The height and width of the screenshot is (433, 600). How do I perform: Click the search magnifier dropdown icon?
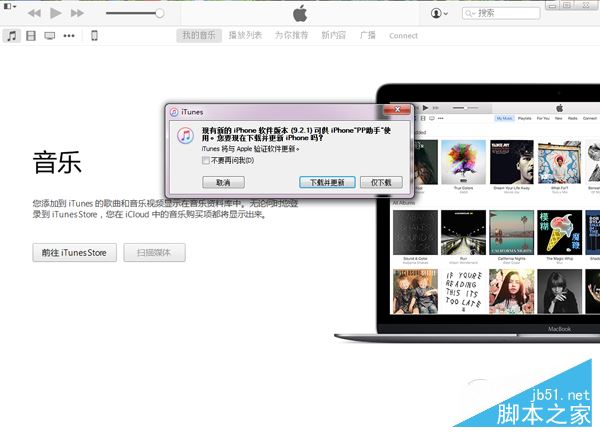tap(470, 13)
